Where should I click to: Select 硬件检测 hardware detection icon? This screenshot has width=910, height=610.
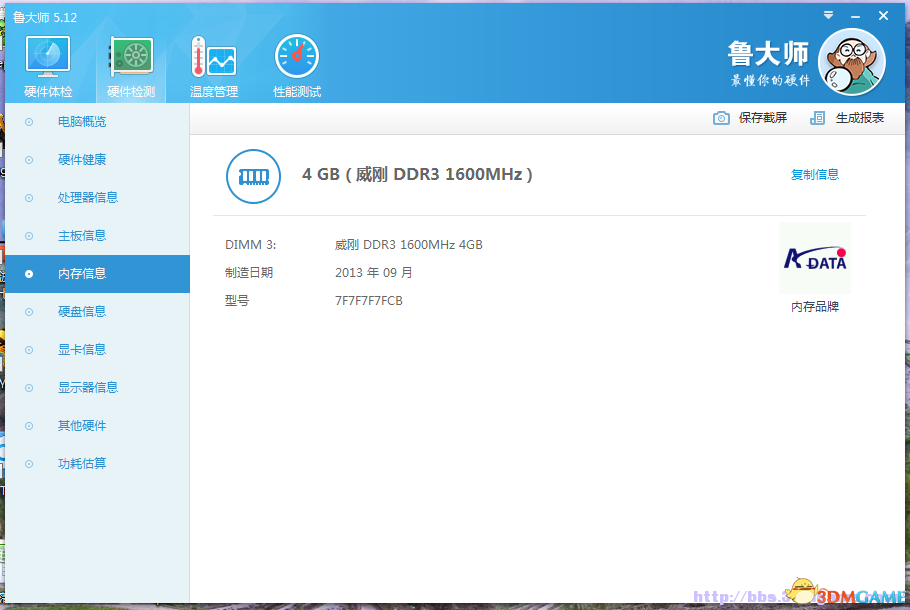(131, 57)
